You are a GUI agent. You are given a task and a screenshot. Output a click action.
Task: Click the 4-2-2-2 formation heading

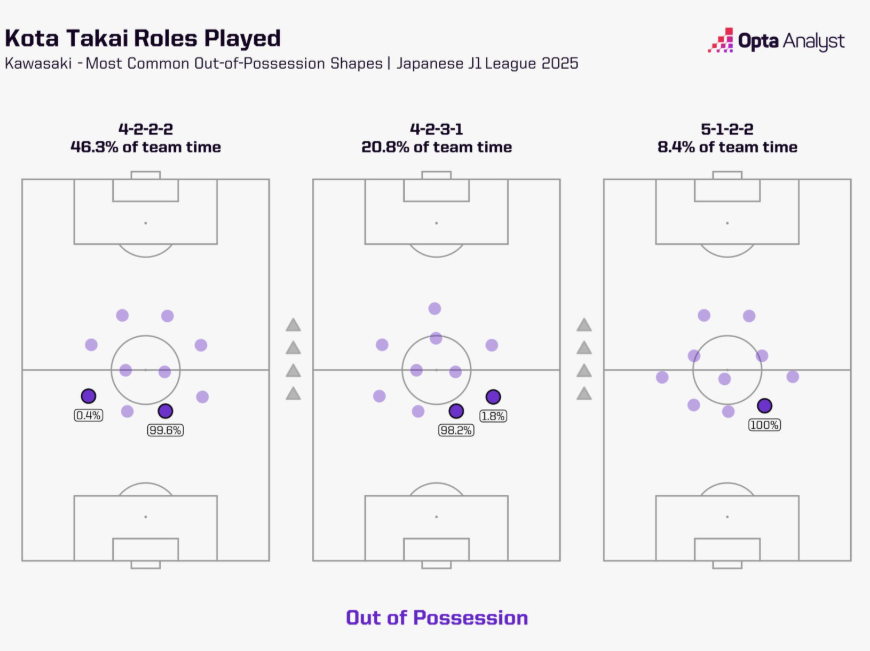[146, 129]
